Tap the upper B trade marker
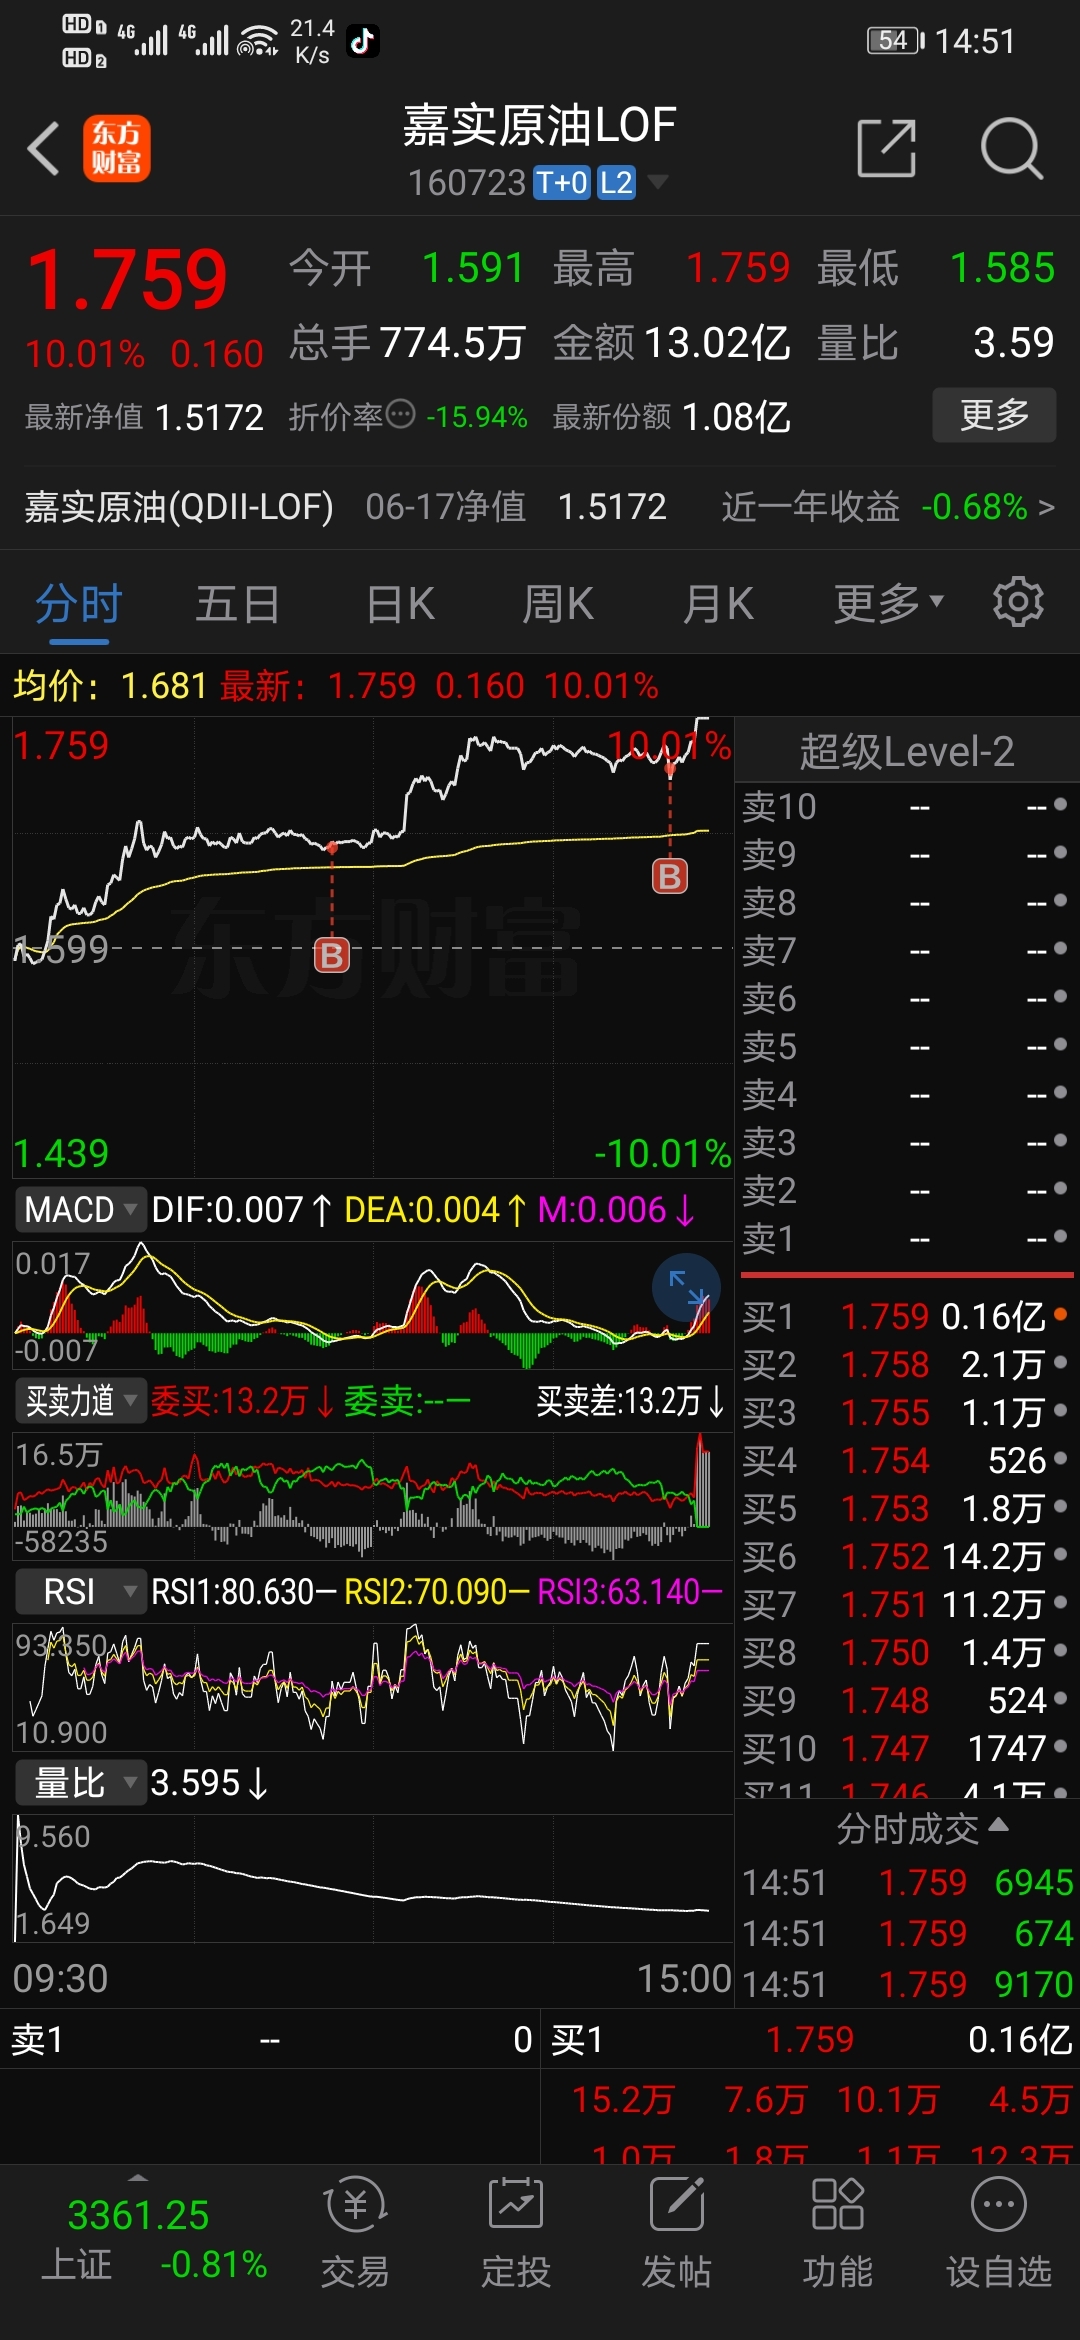The width and height of the screenshot is (1080, 2340). (x=670, y=876)
